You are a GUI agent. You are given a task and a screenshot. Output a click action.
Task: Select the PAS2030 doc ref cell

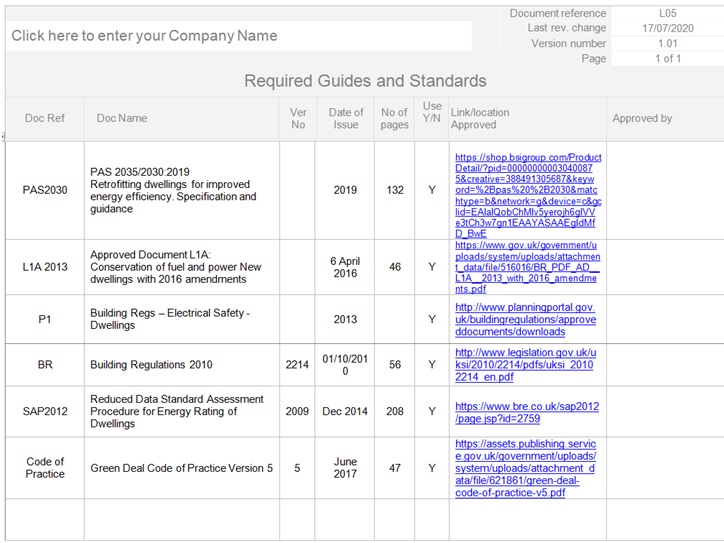pyautogui.click(x=44, y=190)
